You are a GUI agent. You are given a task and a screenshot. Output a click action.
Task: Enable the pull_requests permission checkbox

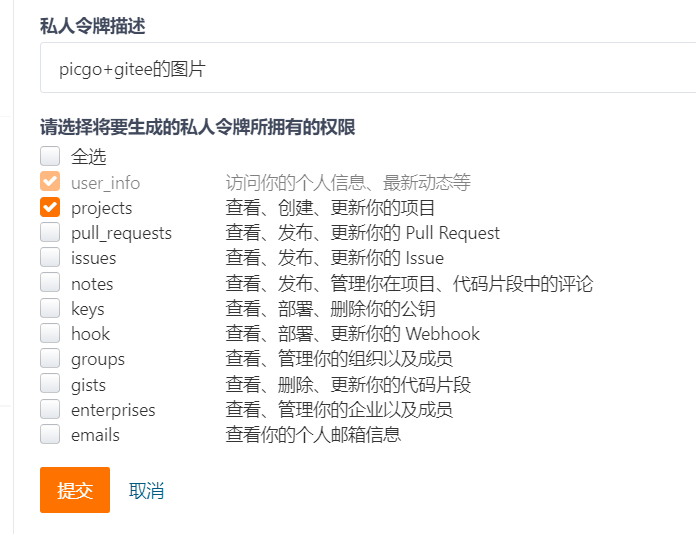(50, 232)
